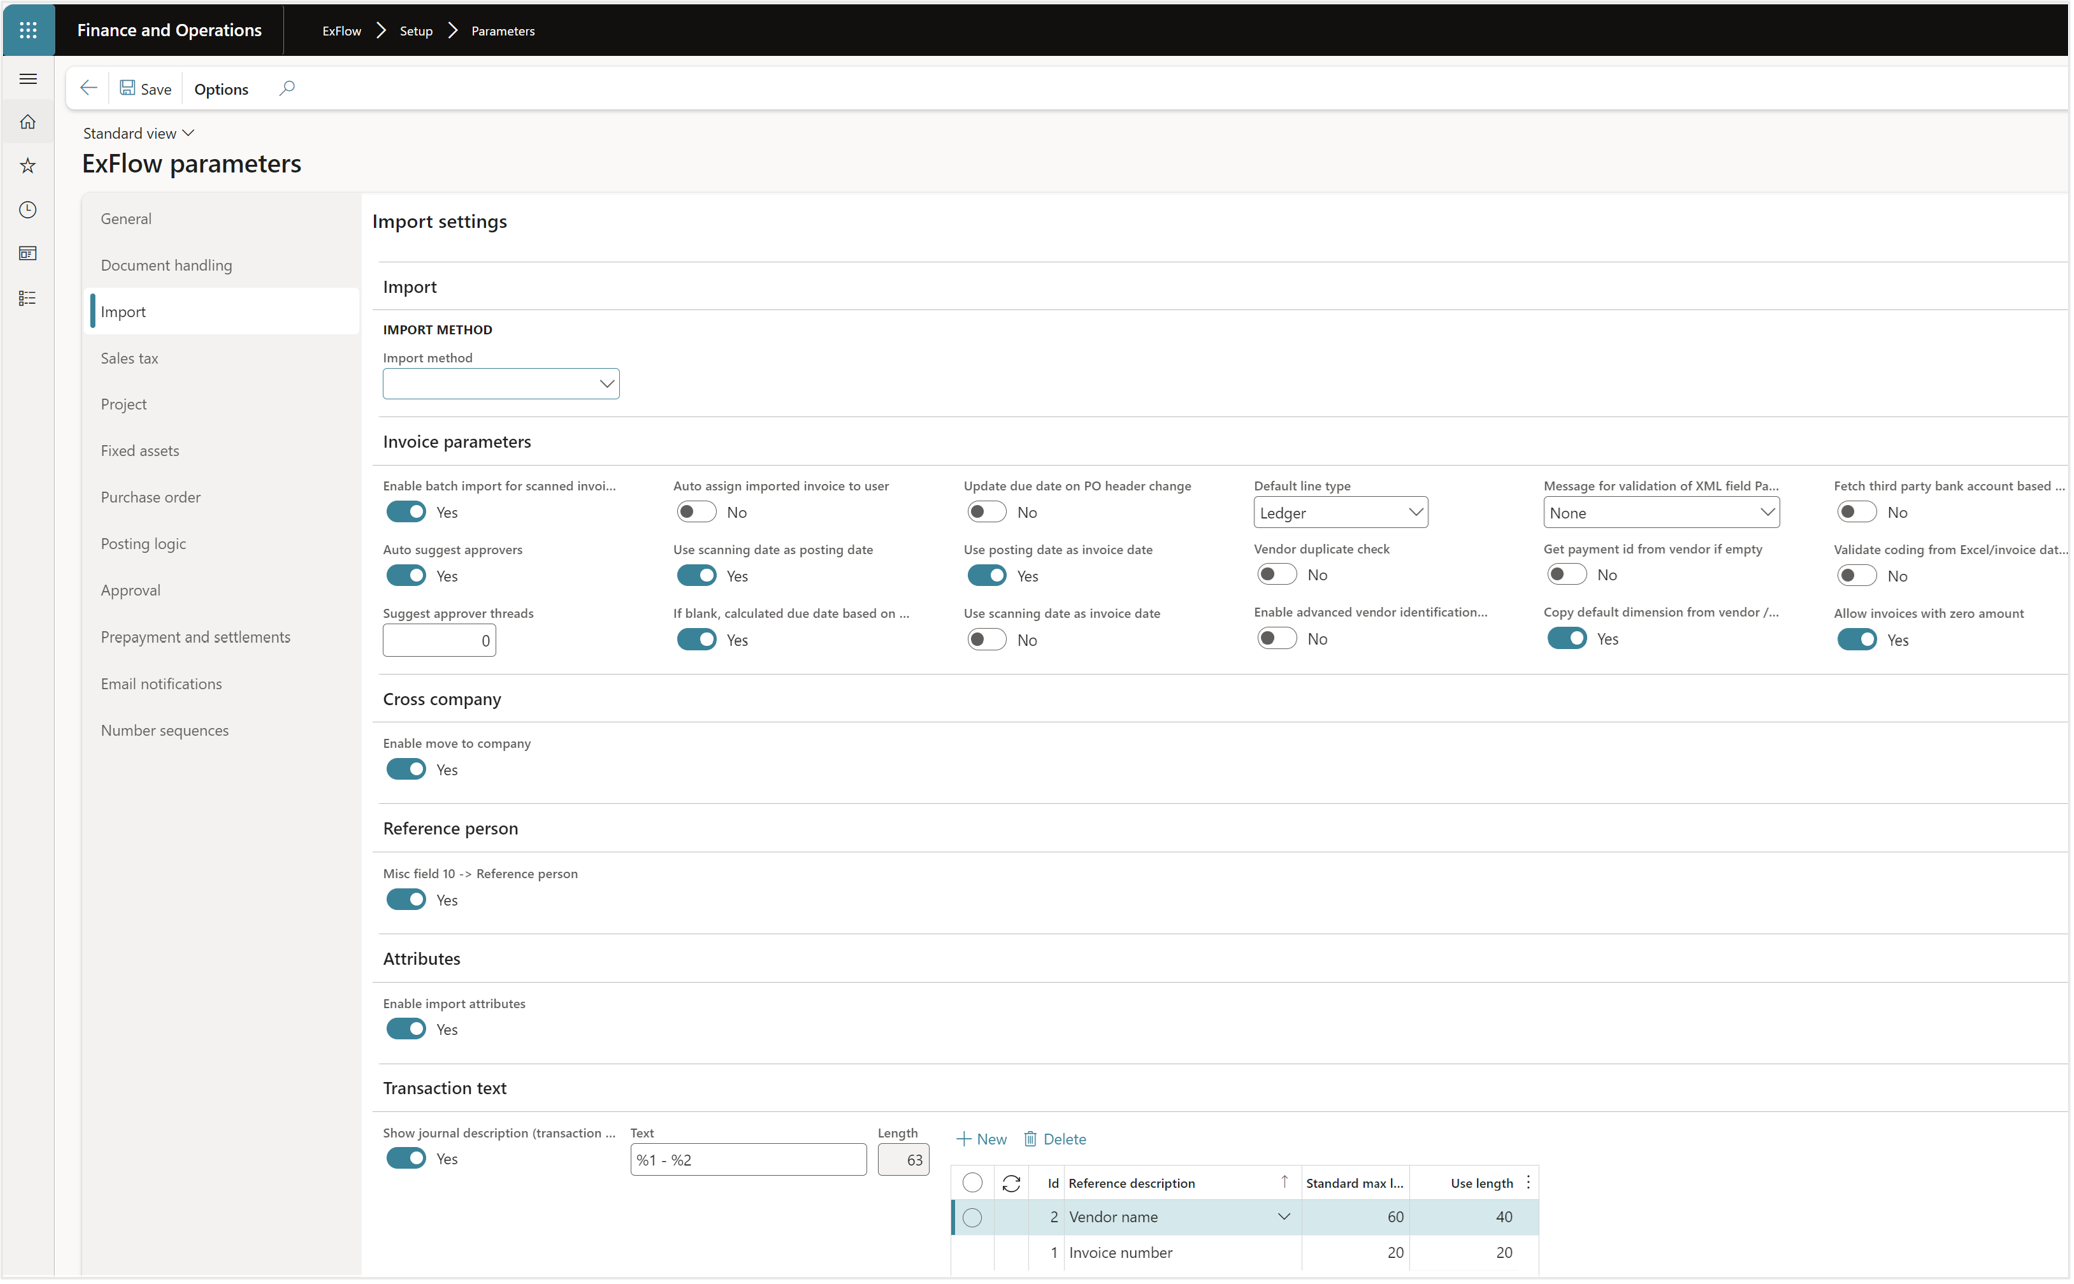Toggle Vendor duplicate check
2074x1284 pixels.
pos(1277,575)
